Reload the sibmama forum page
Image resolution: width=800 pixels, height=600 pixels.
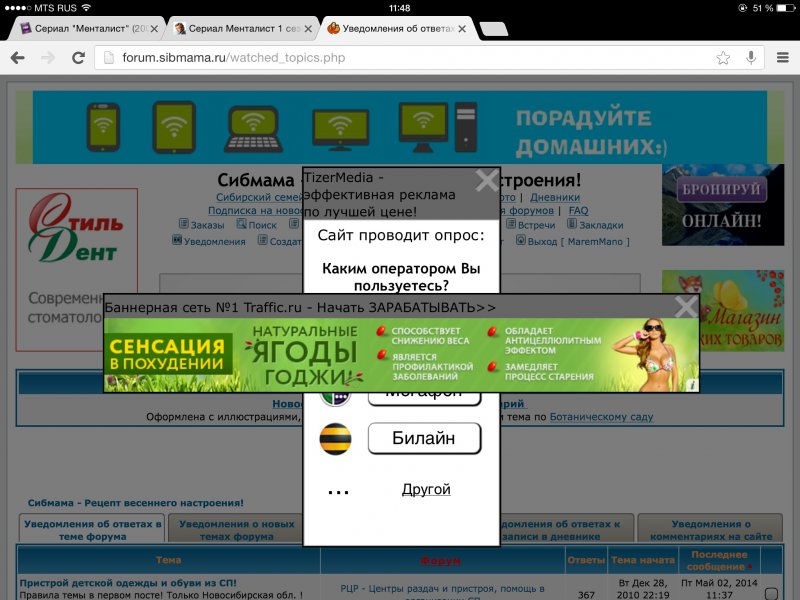78,58
